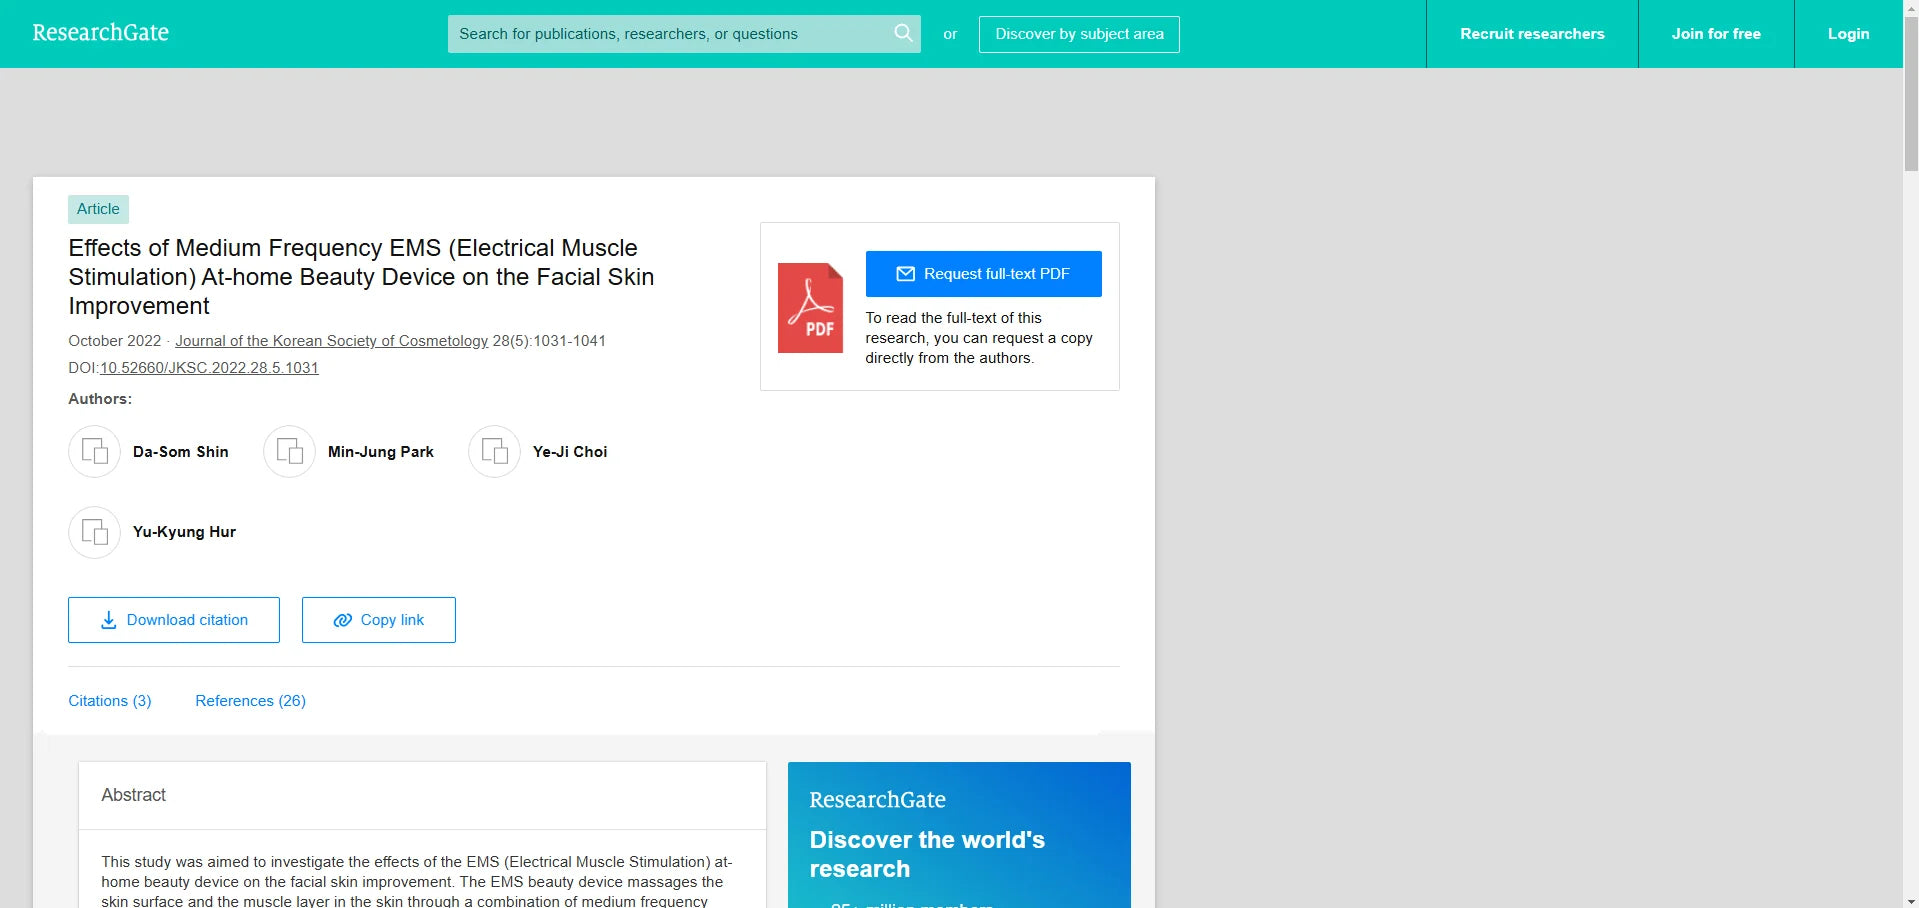The image size is (1919, 908).
Task: Click Yu-Kyung Hur's avatar icon
Action: (95, 532)
